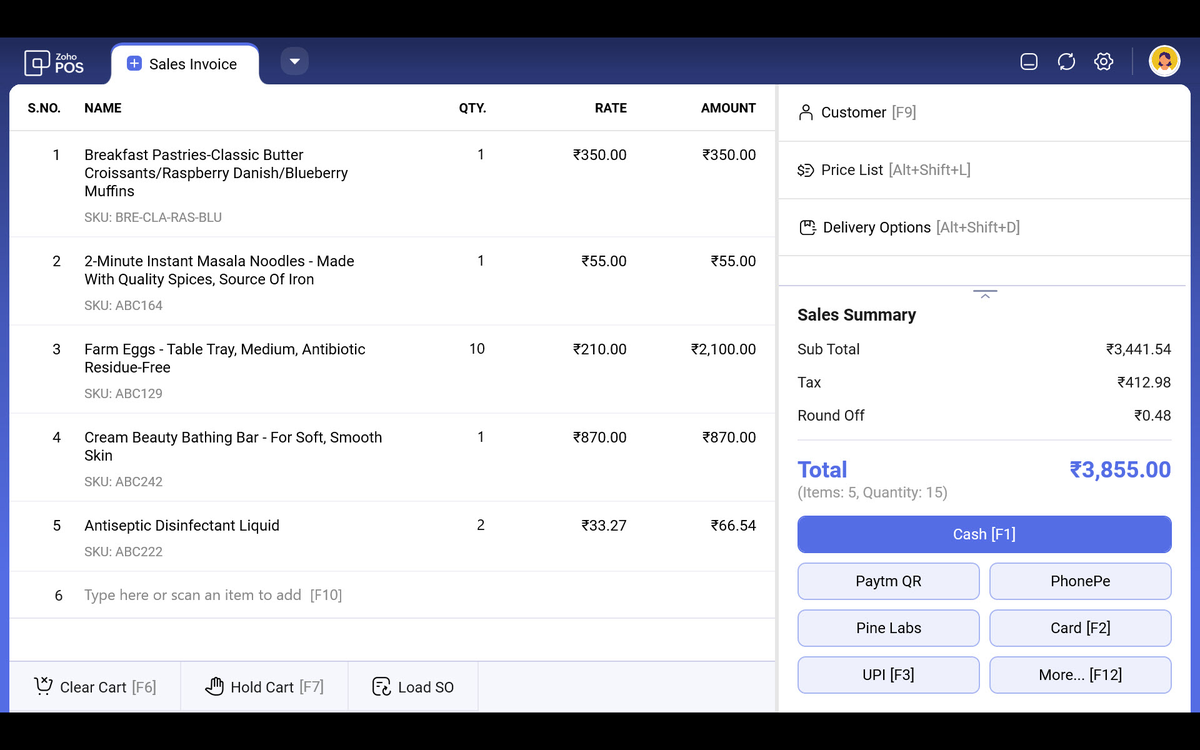Click the Sub Total value ₹3,441.54

(x=1138, y=349)
